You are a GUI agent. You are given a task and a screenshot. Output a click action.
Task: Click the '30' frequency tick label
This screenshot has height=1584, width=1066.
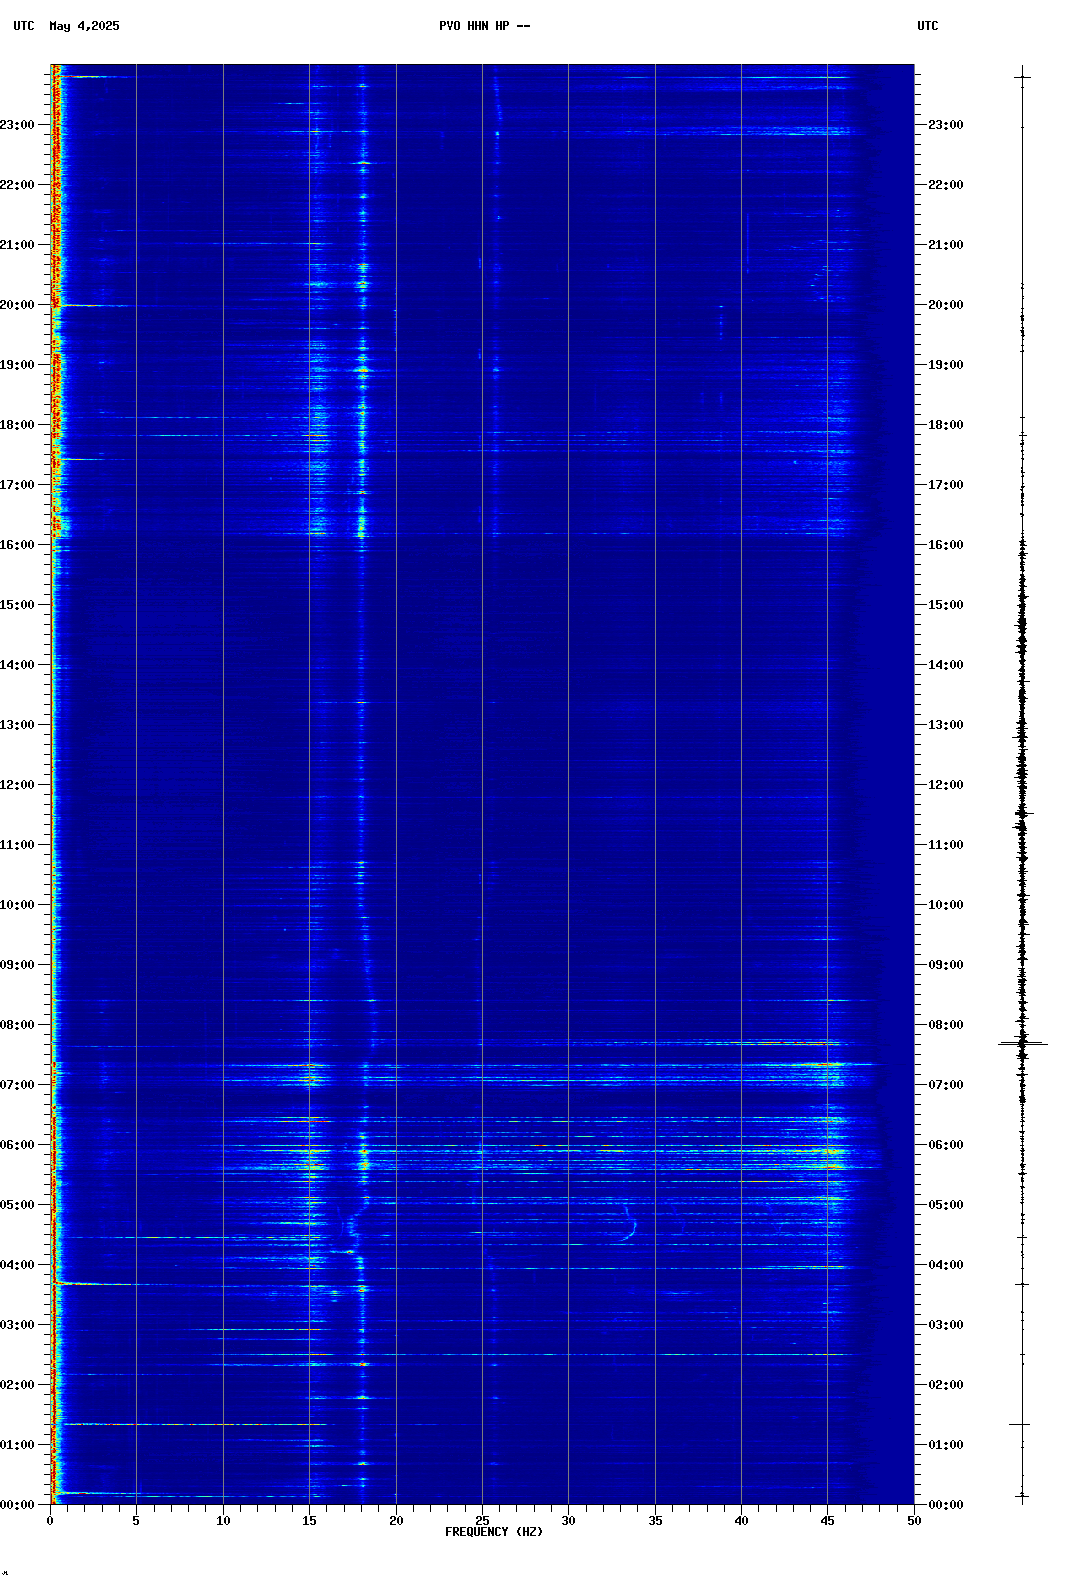coord(568,1521)
